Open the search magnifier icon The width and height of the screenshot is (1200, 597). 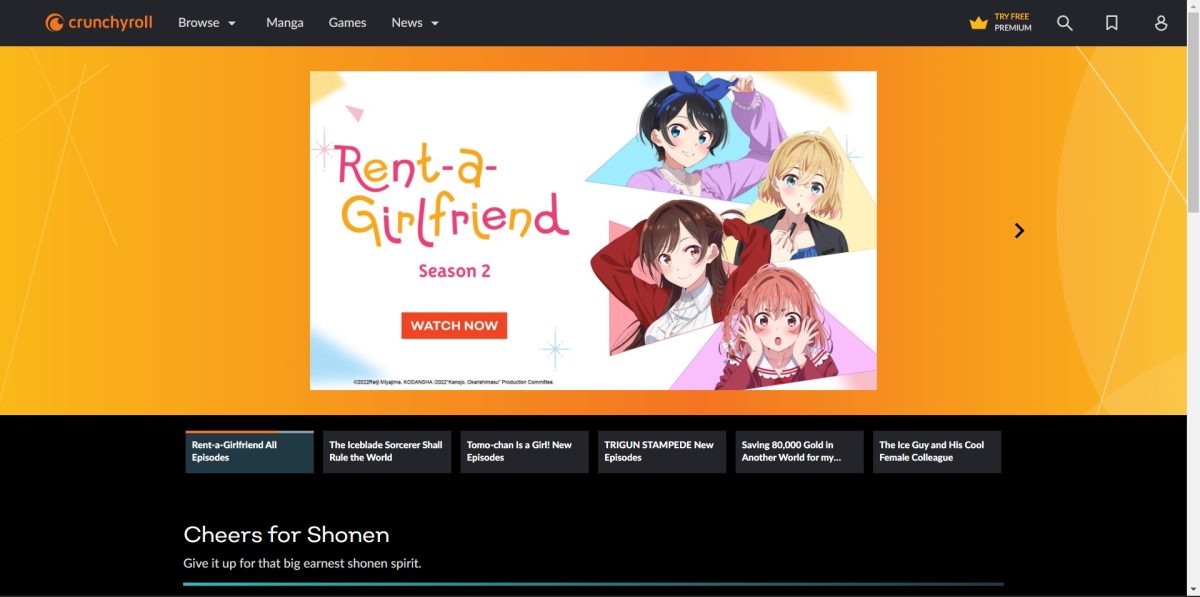[1065, 23]
